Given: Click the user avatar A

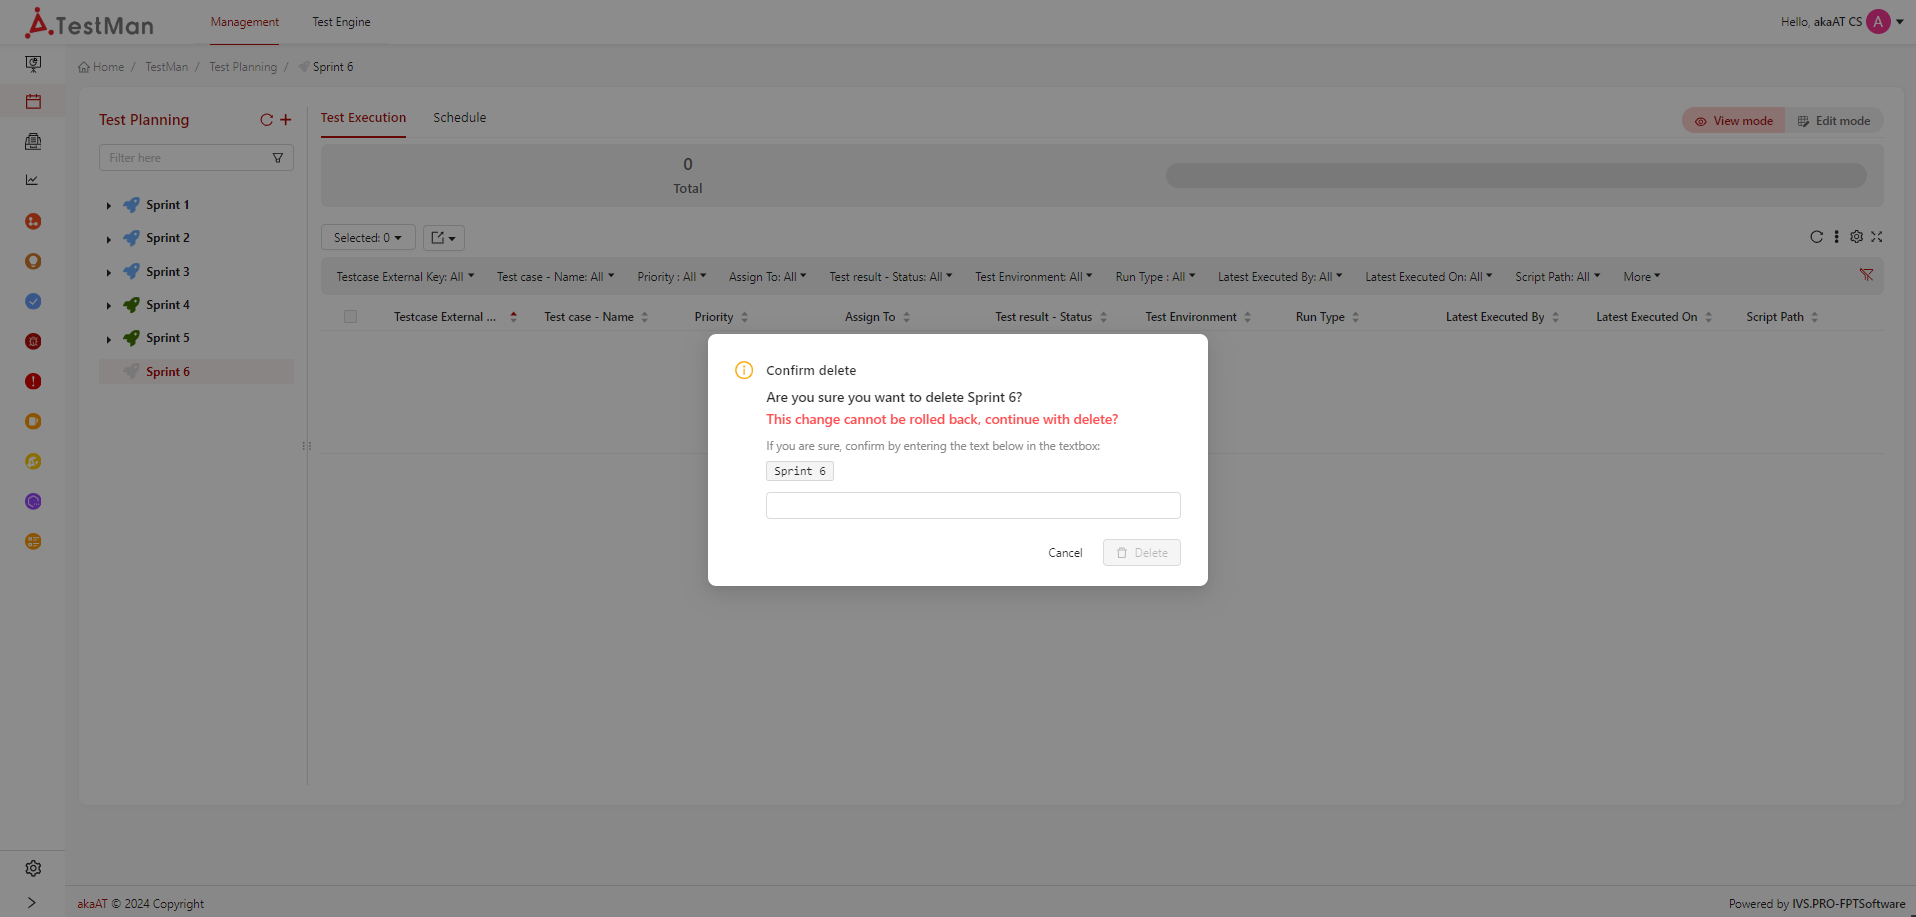Looking at the screenshot, I should click(x=1878, y=21).
